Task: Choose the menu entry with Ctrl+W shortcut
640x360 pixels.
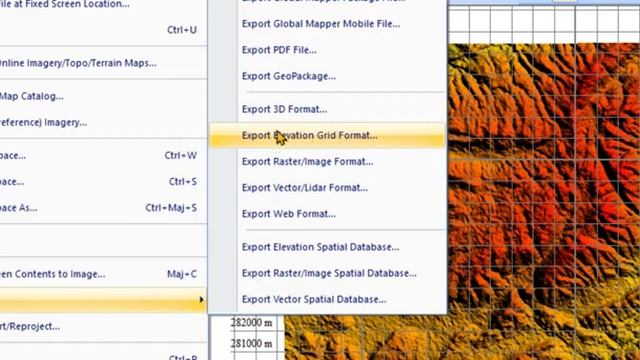Action: (103, 156)
